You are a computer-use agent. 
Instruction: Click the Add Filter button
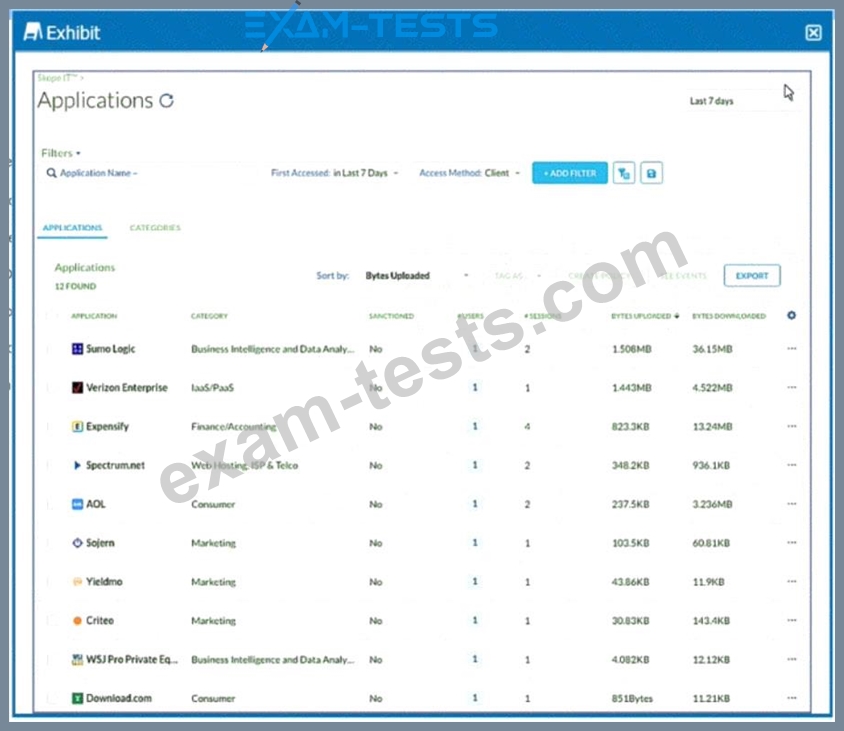click(x=569, y=173)
